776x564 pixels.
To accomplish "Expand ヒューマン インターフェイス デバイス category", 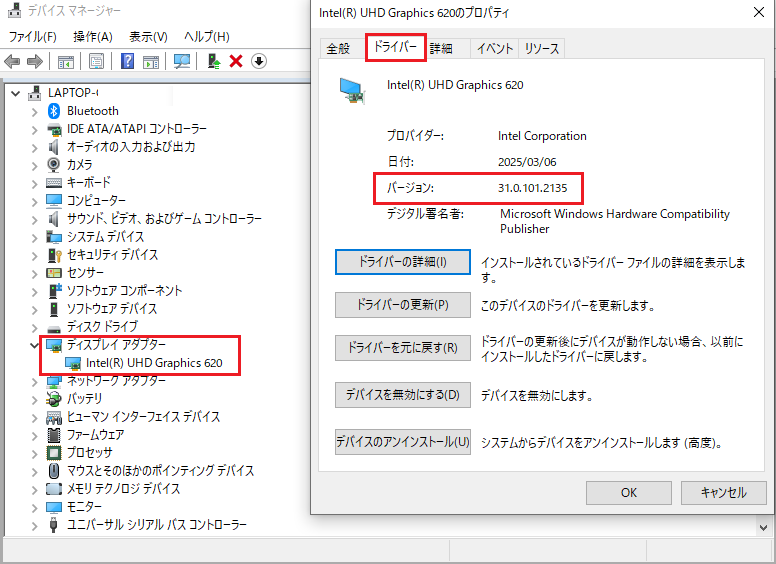I will pyautogui.click(x=34, y=418).
